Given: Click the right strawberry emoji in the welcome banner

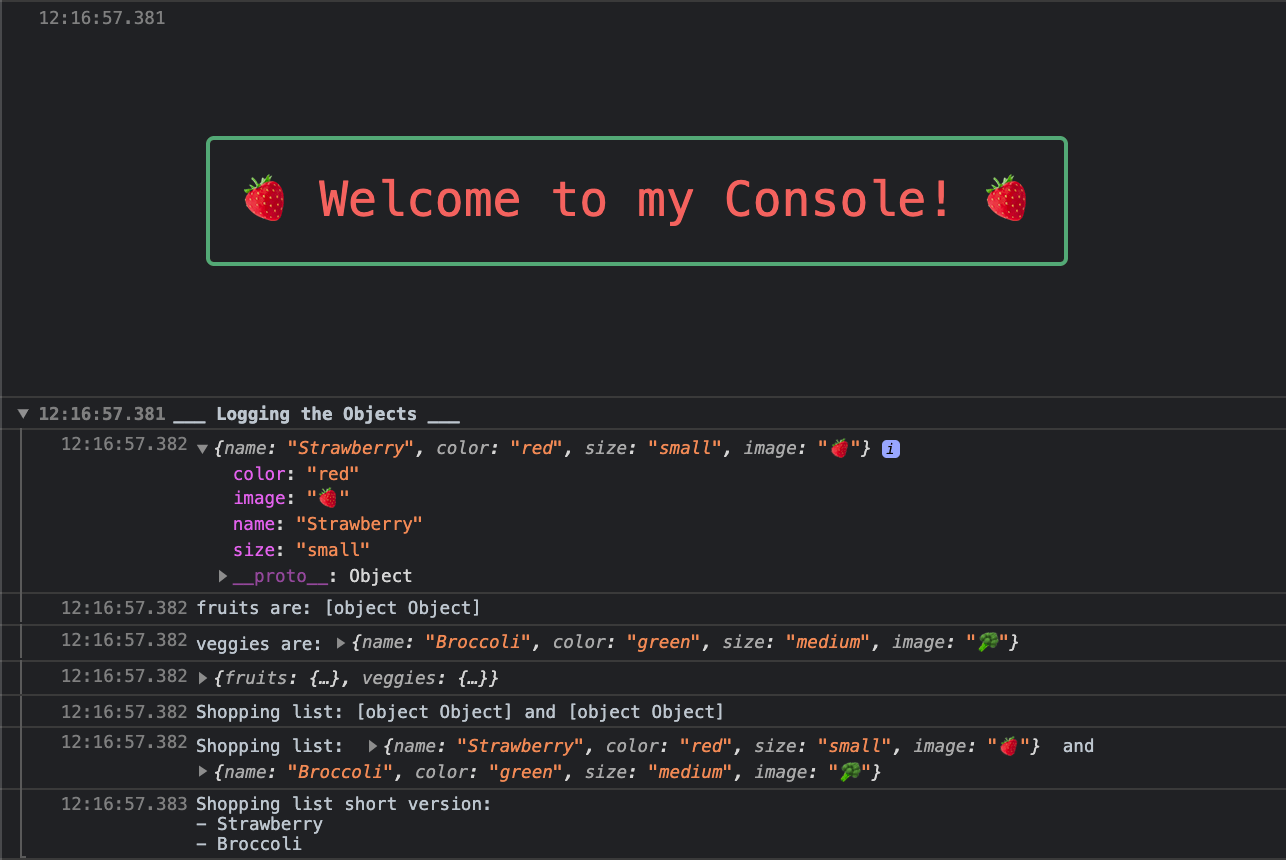Looking at the screenshot, I should 1007,197.
